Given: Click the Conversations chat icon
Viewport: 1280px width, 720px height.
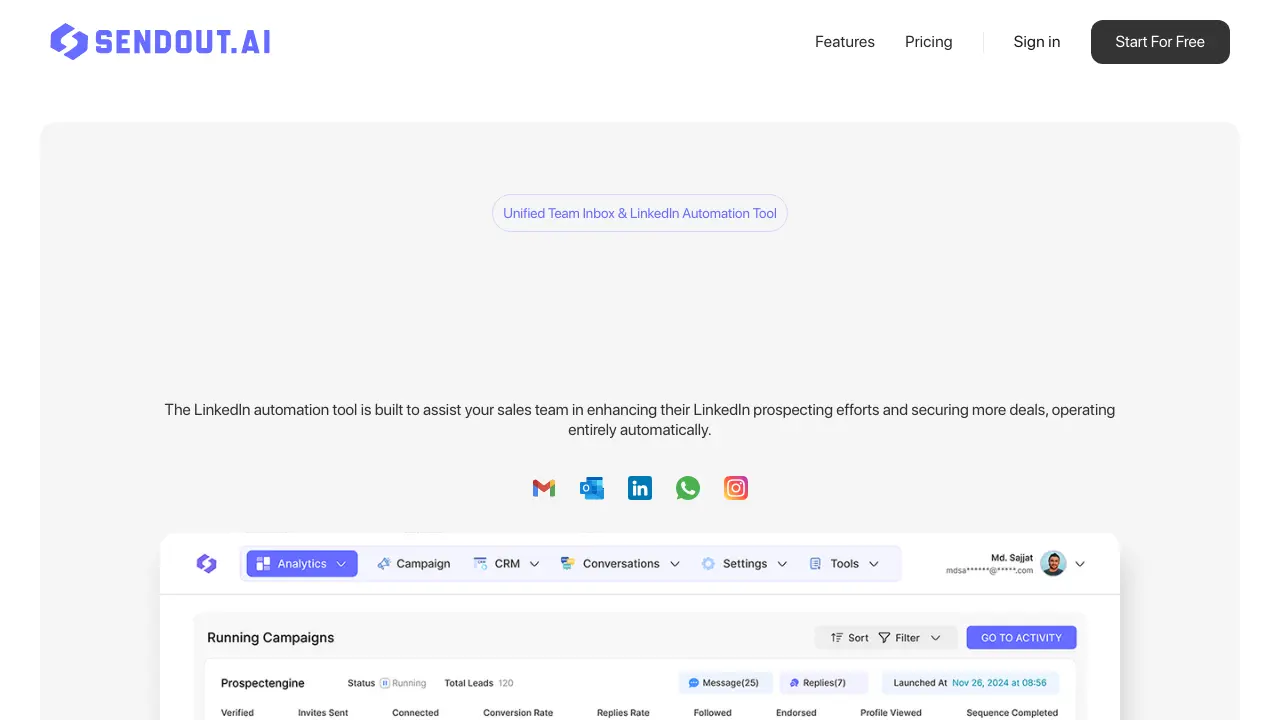Looking at the screenshot, I should pos(568,564).
